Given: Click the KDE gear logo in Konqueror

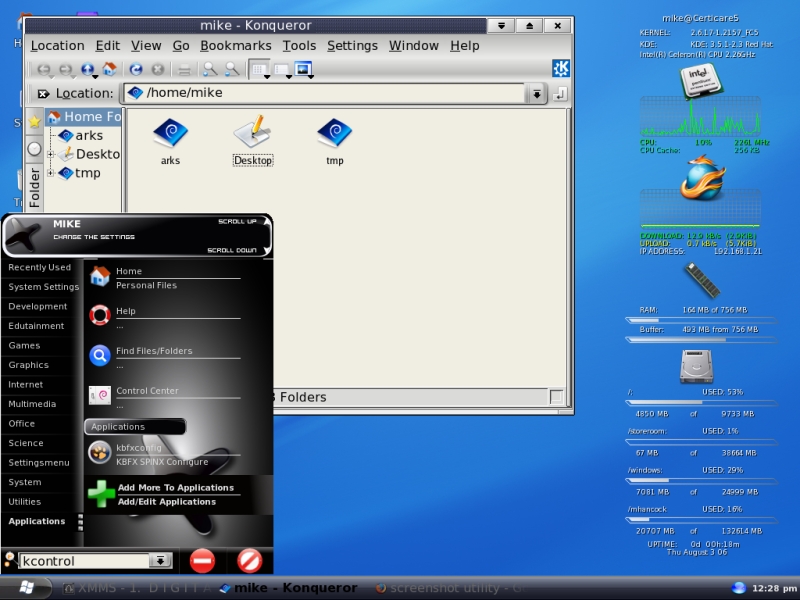Looking at the screenshot, I should point(561,68).
